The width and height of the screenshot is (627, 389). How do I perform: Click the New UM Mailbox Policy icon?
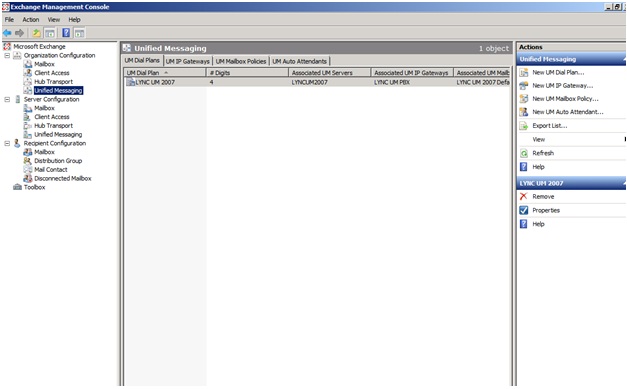(x=523, y=99)
